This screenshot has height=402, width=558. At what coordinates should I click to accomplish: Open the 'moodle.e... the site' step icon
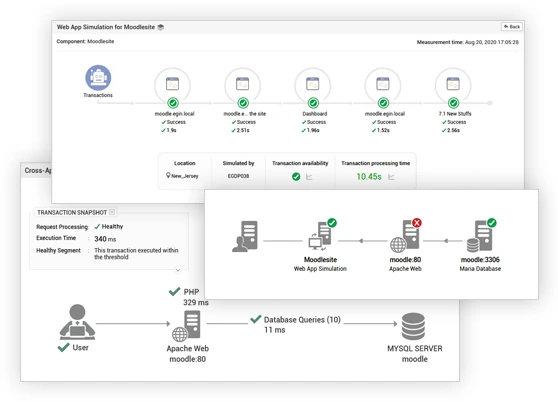click(x=243, y=84)
